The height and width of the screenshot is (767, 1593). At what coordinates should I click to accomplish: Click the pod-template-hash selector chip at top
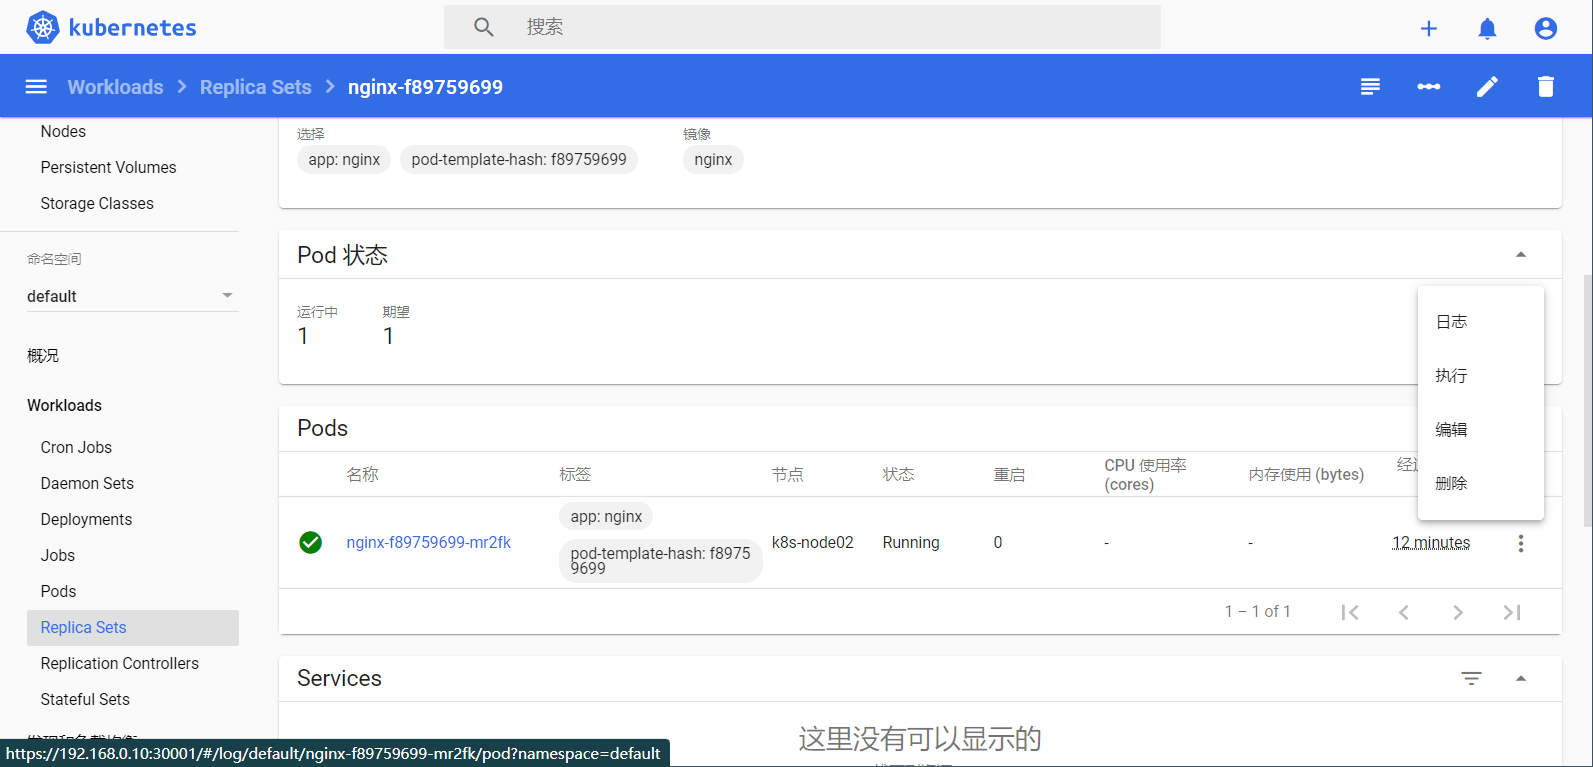519,159
